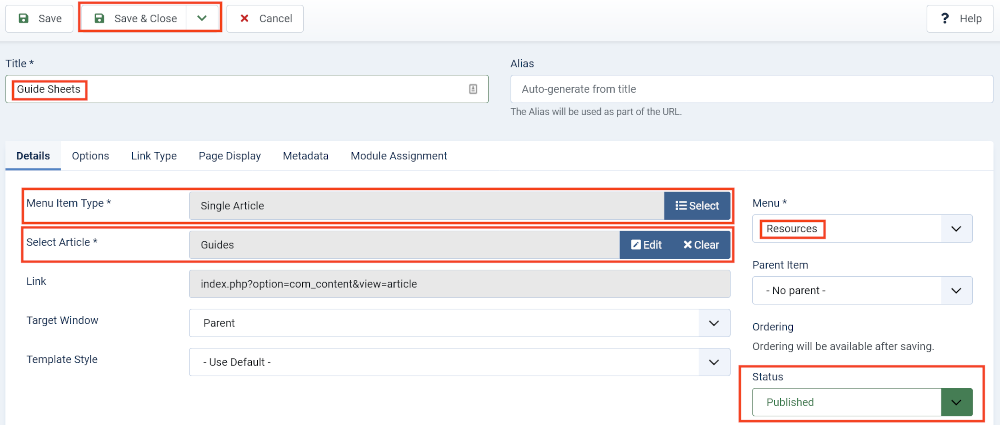
Task: Click the Save & Close button
Action: click(135, 19)
